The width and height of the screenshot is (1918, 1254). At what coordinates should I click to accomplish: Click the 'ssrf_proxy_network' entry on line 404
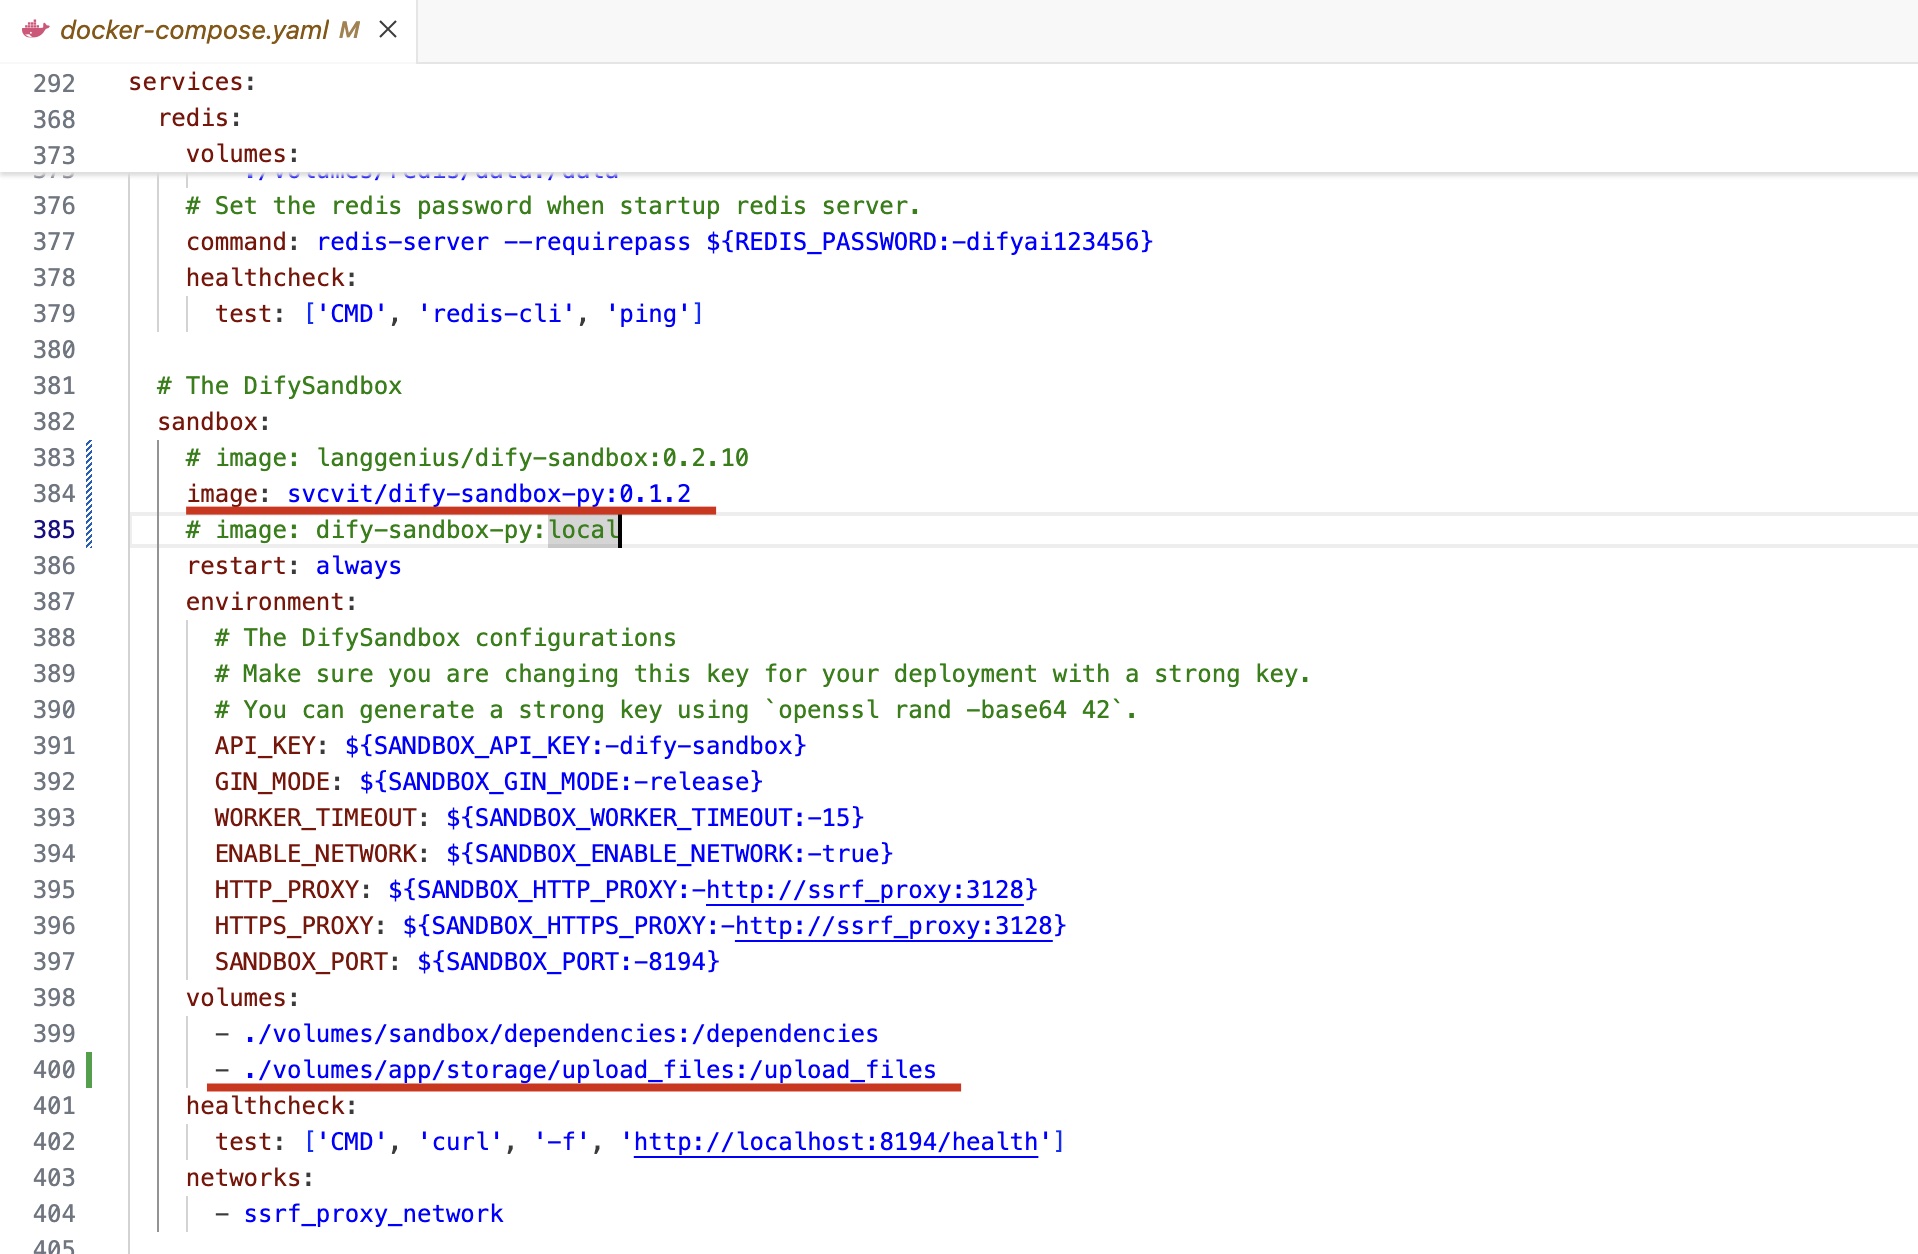(373, 1214)
